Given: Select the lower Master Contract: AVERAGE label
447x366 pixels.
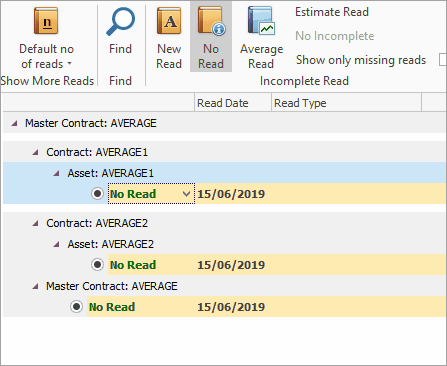Looking at the screenshot, I should point(112,286).
